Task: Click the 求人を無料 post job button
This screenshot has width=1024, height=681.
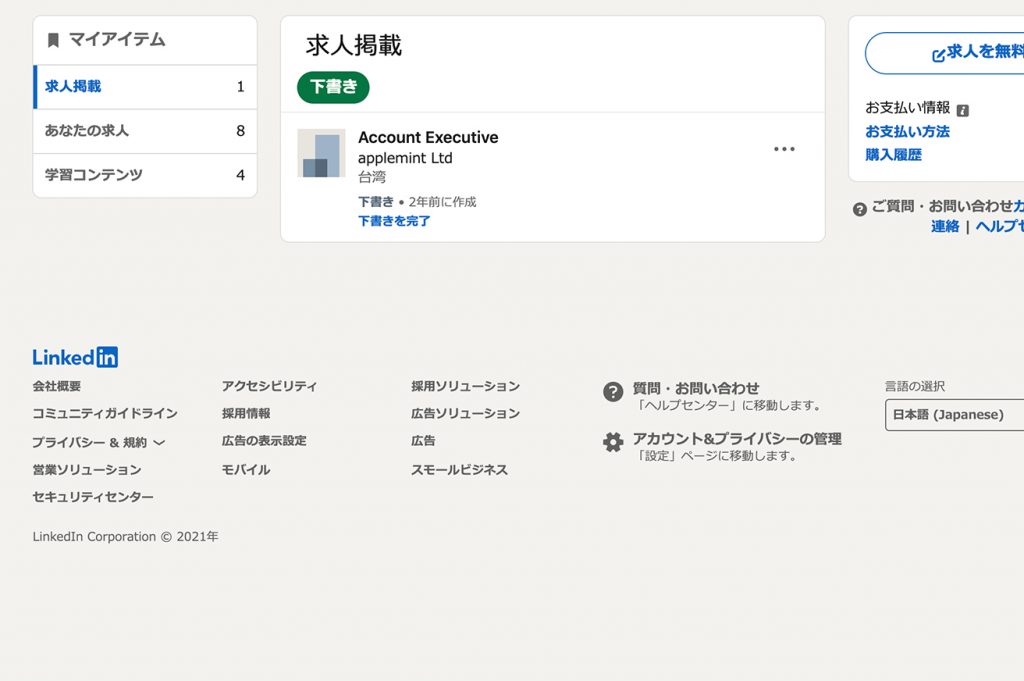Action: click(944, 53)
